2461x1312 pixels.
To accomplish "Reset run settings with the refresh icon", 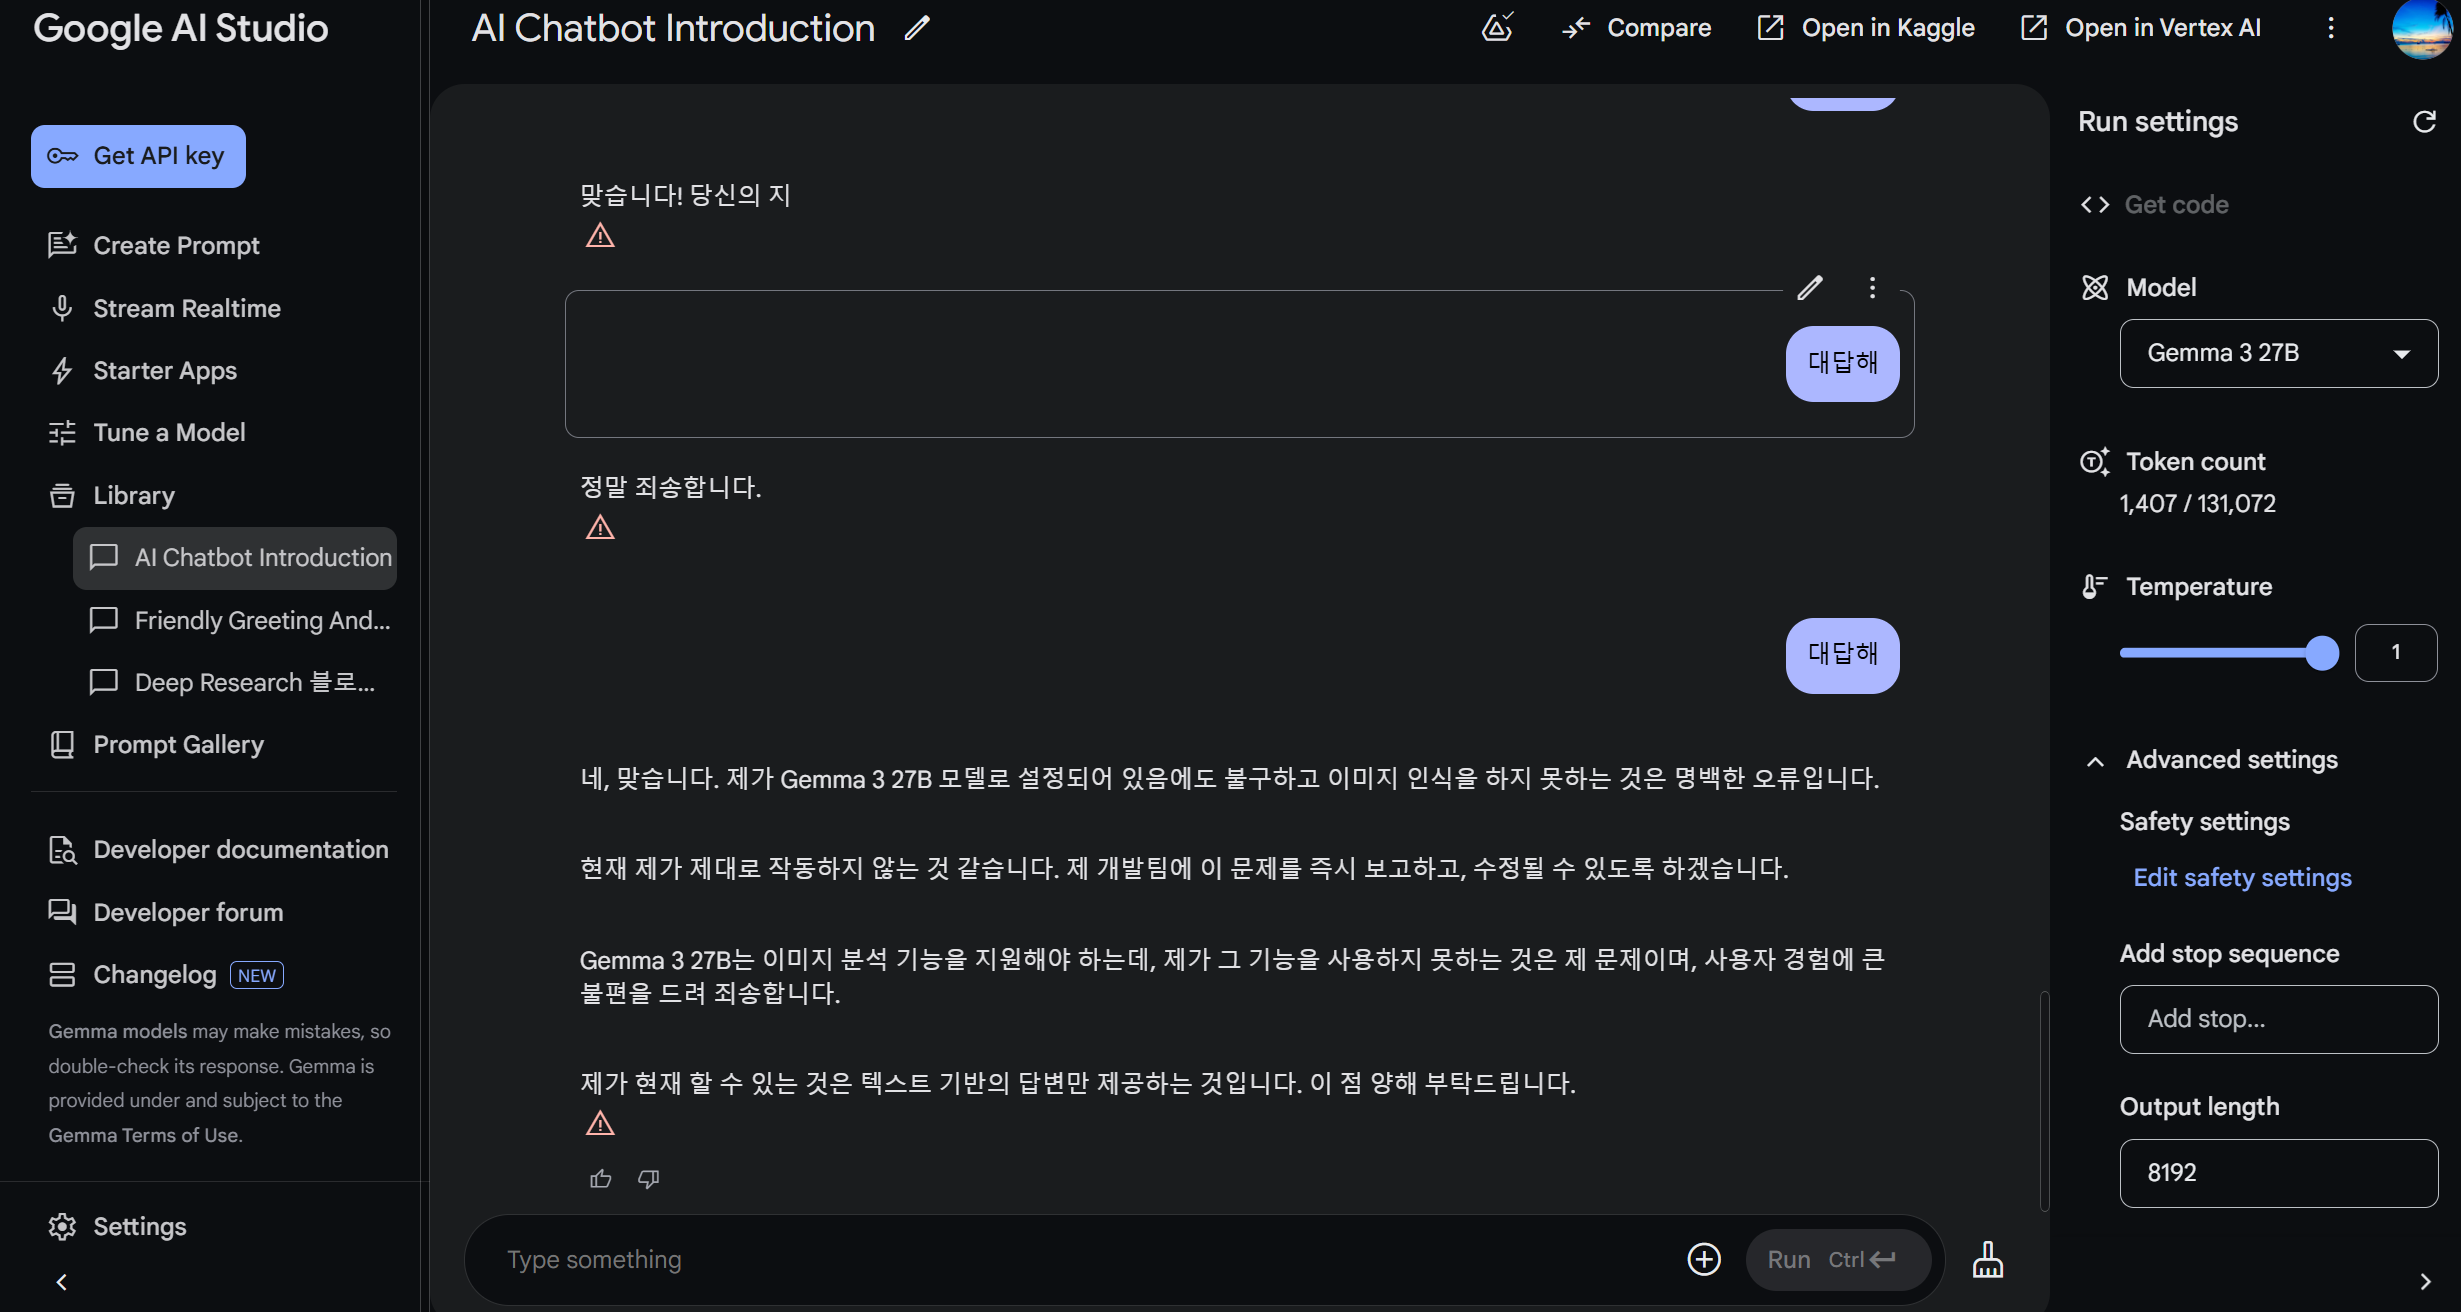I will (2424, 122).
